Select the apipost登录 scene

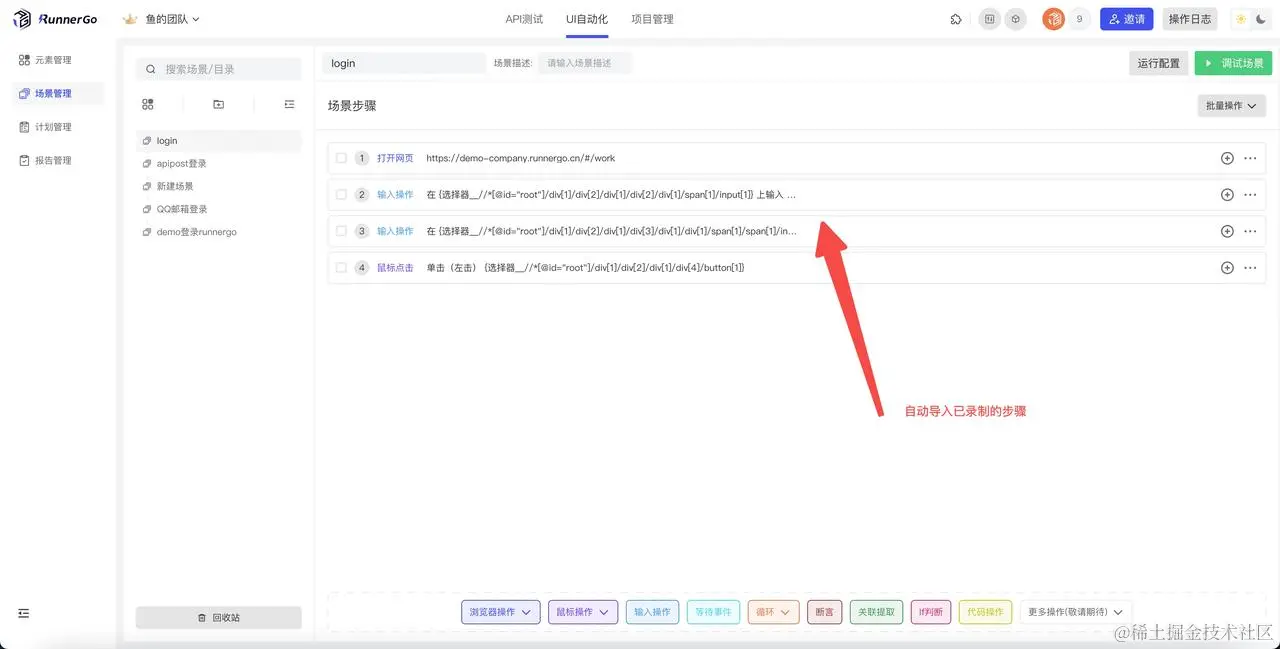click(219, 163)
